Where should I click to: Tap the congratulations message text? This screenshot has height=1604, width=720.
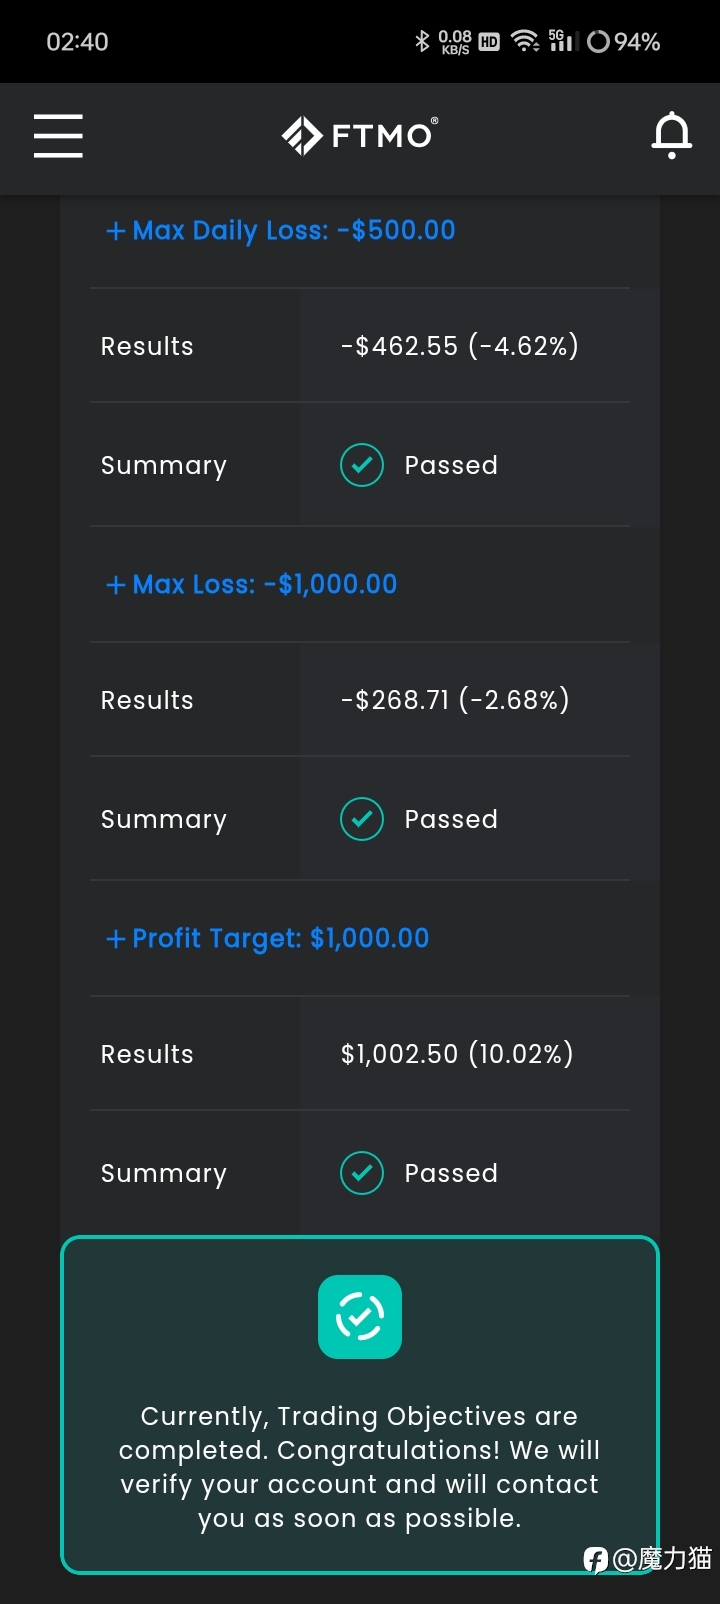(360, 1467)
